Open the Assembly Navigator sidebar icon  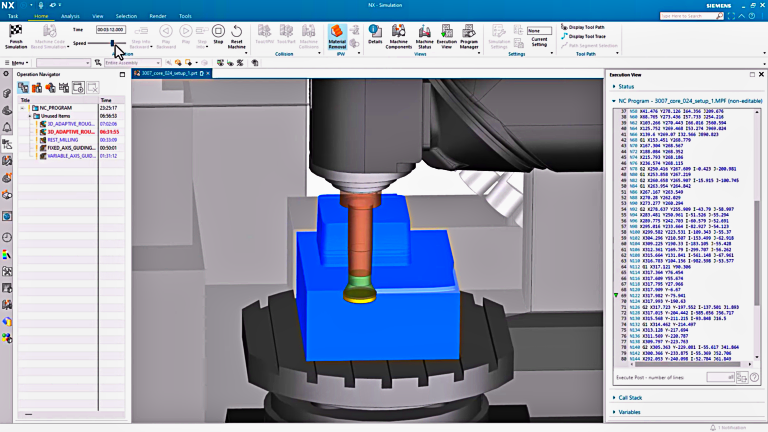[x=7, y=93]
